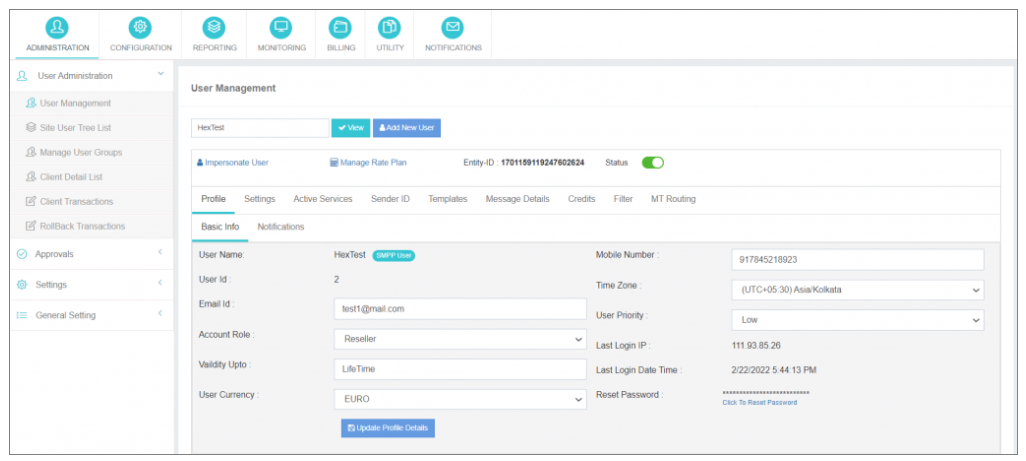Image resolution: width=1026 pixels, height=461 pixels.
Task: Click the View button
Action: 351,128
